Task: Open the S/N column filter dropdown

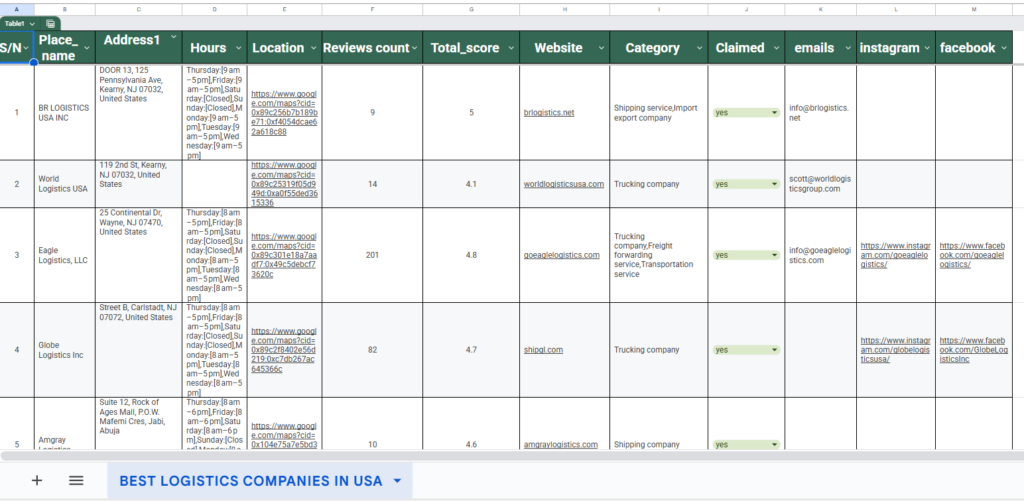Action: coord(26,48)
